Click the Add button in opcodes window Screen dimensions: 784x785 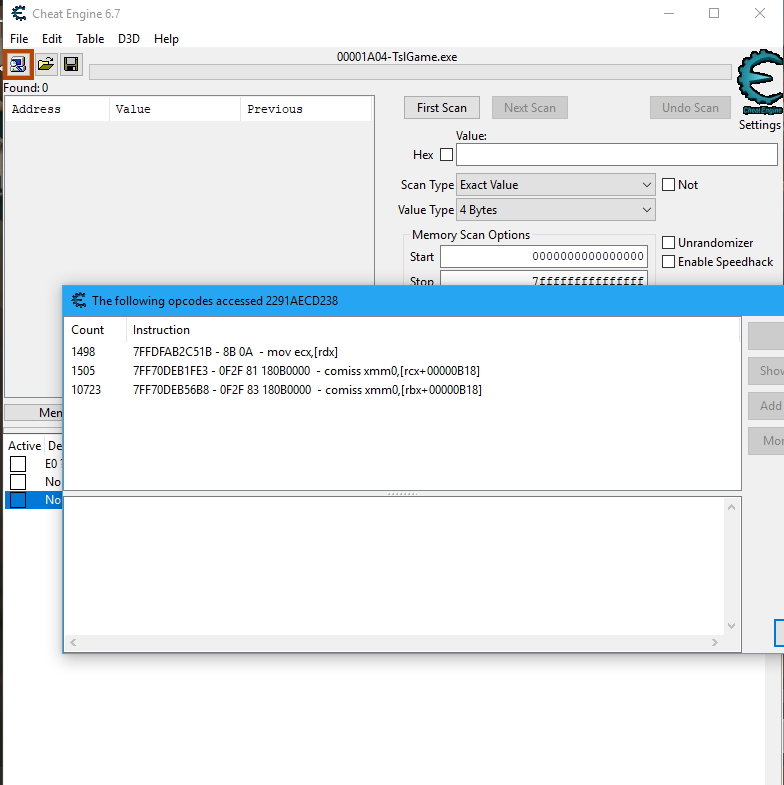tap(766, 406)
